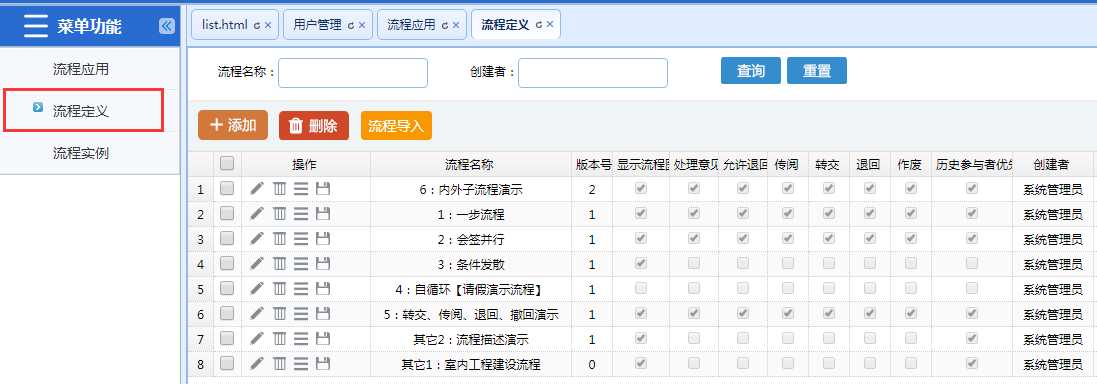Toggle 传阅 checkbox in 3：条件发散 row

tap(788, 263)
